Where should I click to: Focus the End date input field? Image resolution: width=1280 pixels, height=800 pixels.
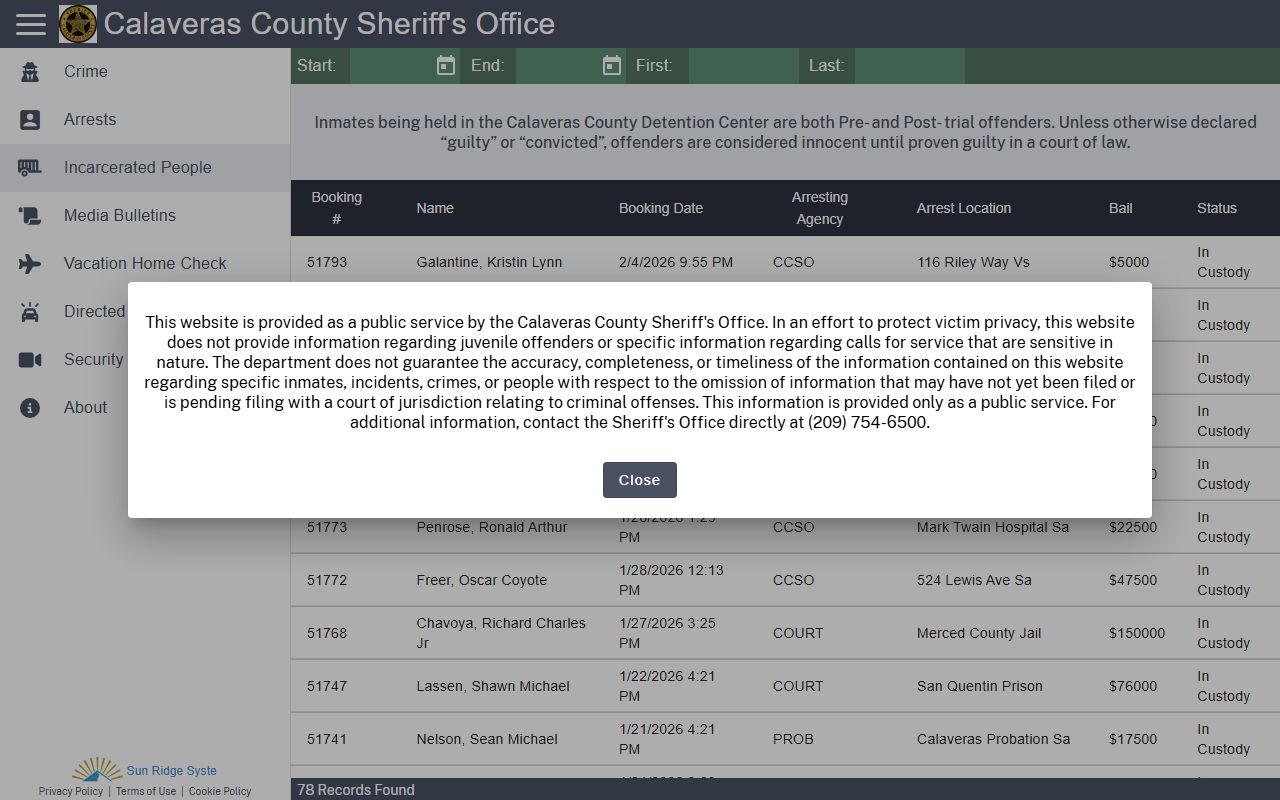[558, 66]
